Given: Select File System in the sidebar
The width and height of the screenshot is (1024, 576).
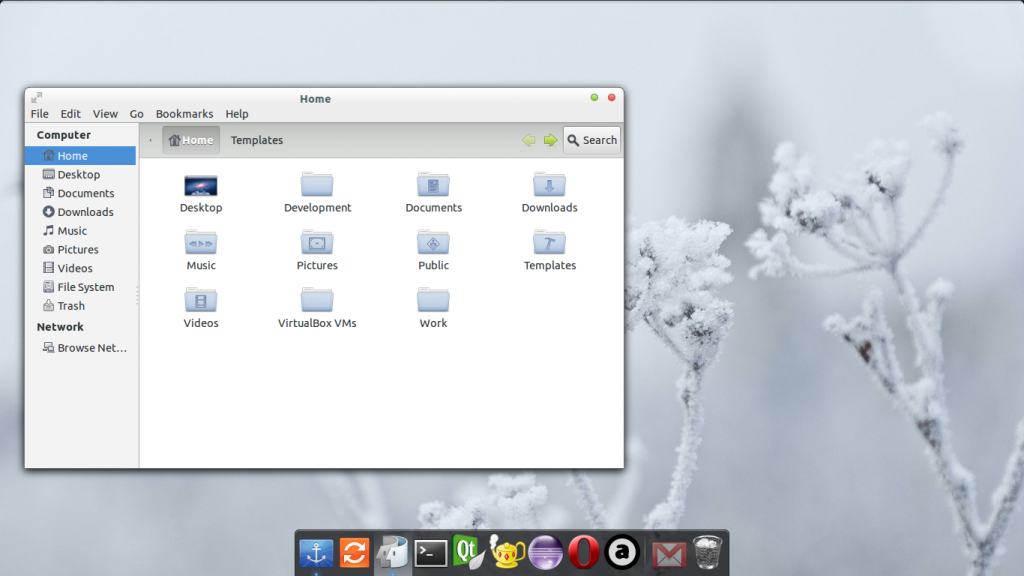Looking at the screenshot, I should tap(85, 287).
